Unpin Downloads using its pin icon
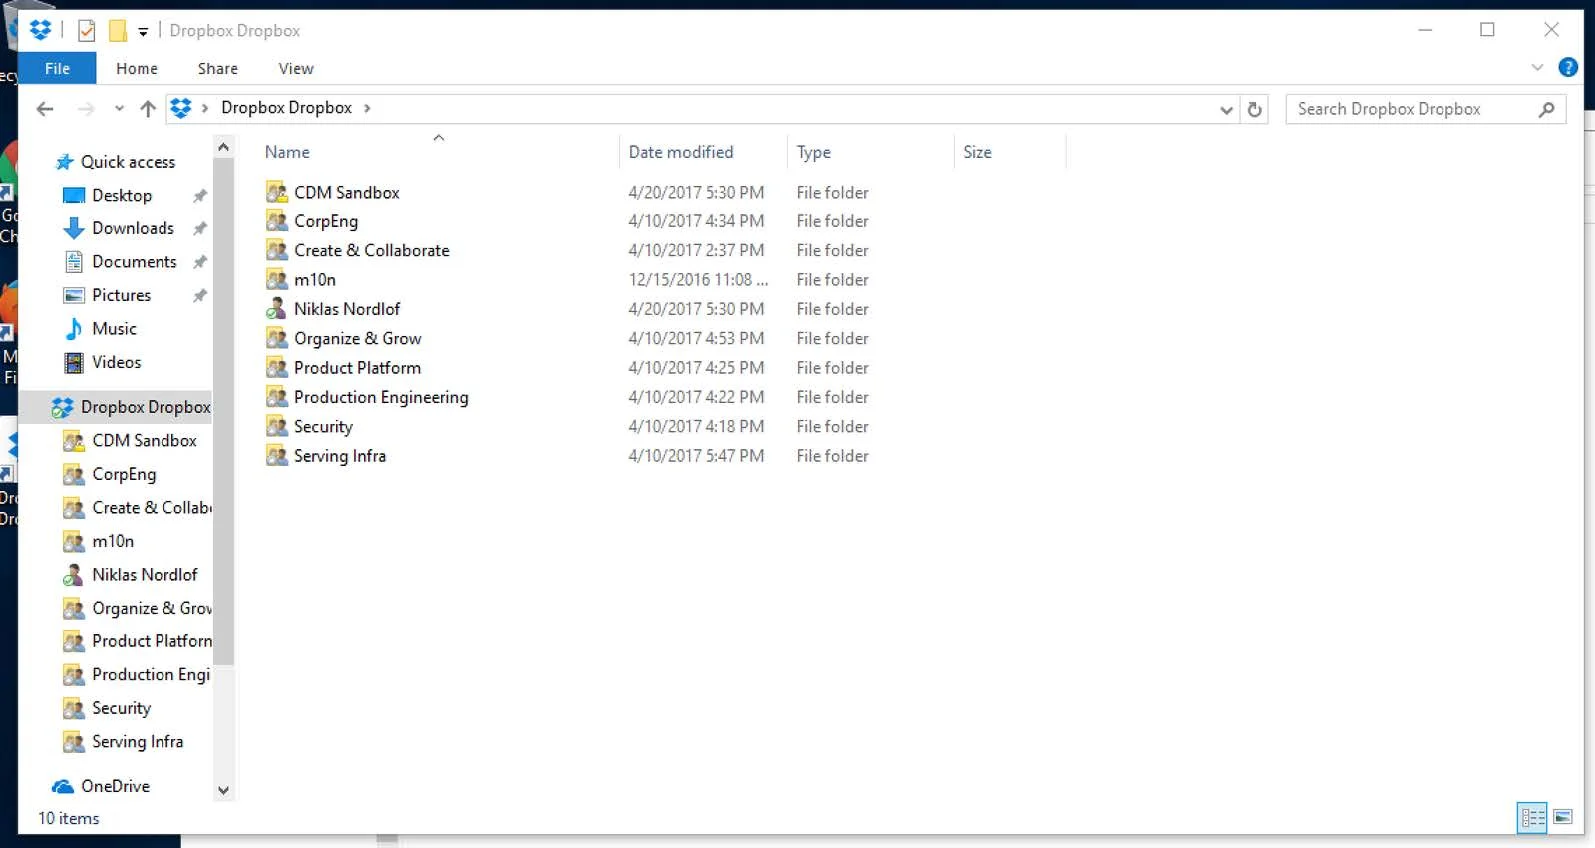 (200, 228)
